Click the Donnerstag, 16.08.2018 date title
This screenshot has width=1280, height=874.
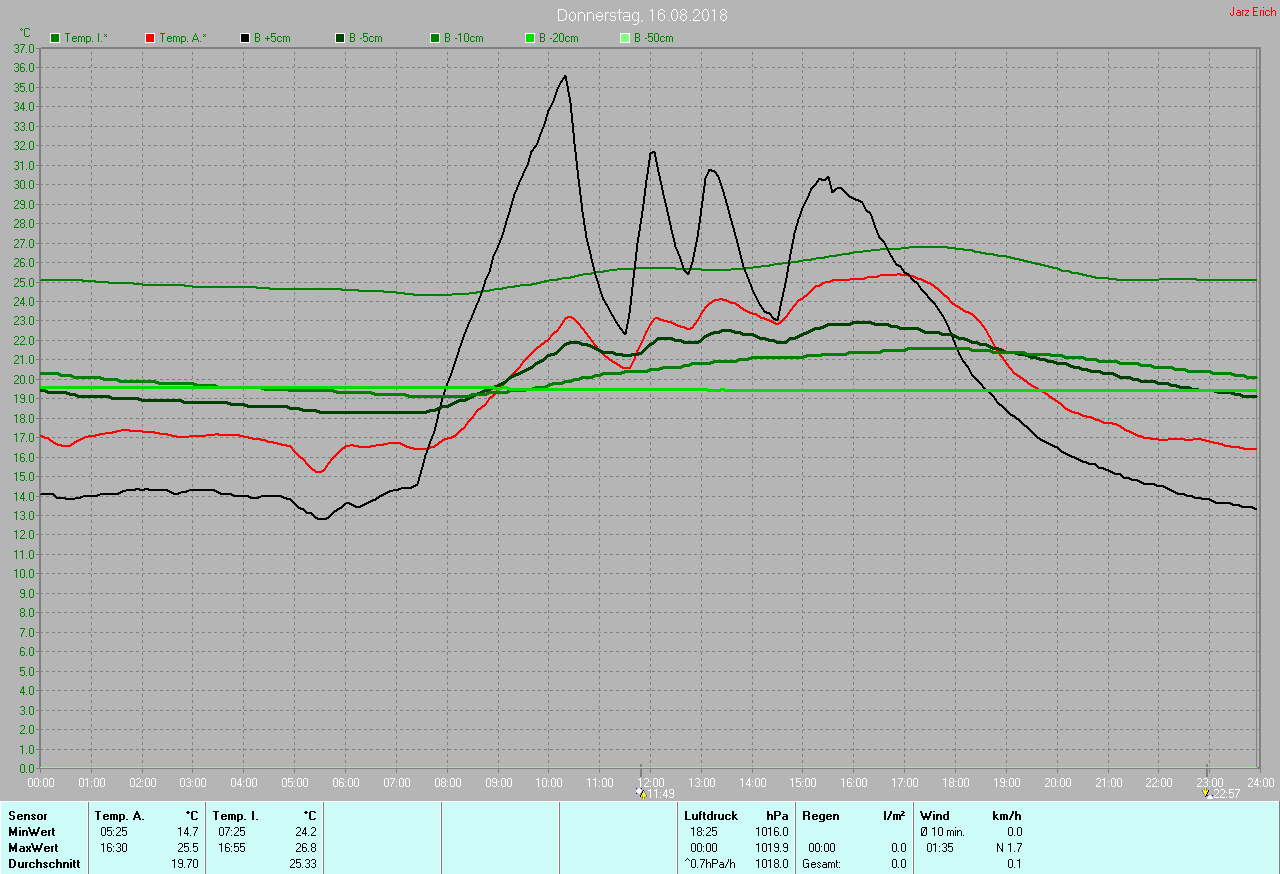pyautogui.click(x=642, y=15)
